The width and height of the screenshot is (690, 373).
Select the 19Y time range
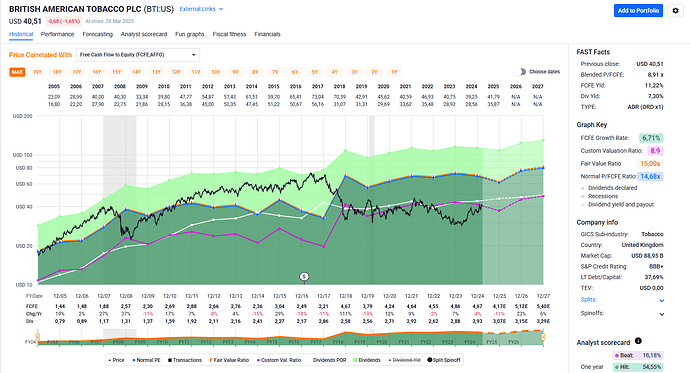[37, 72]
